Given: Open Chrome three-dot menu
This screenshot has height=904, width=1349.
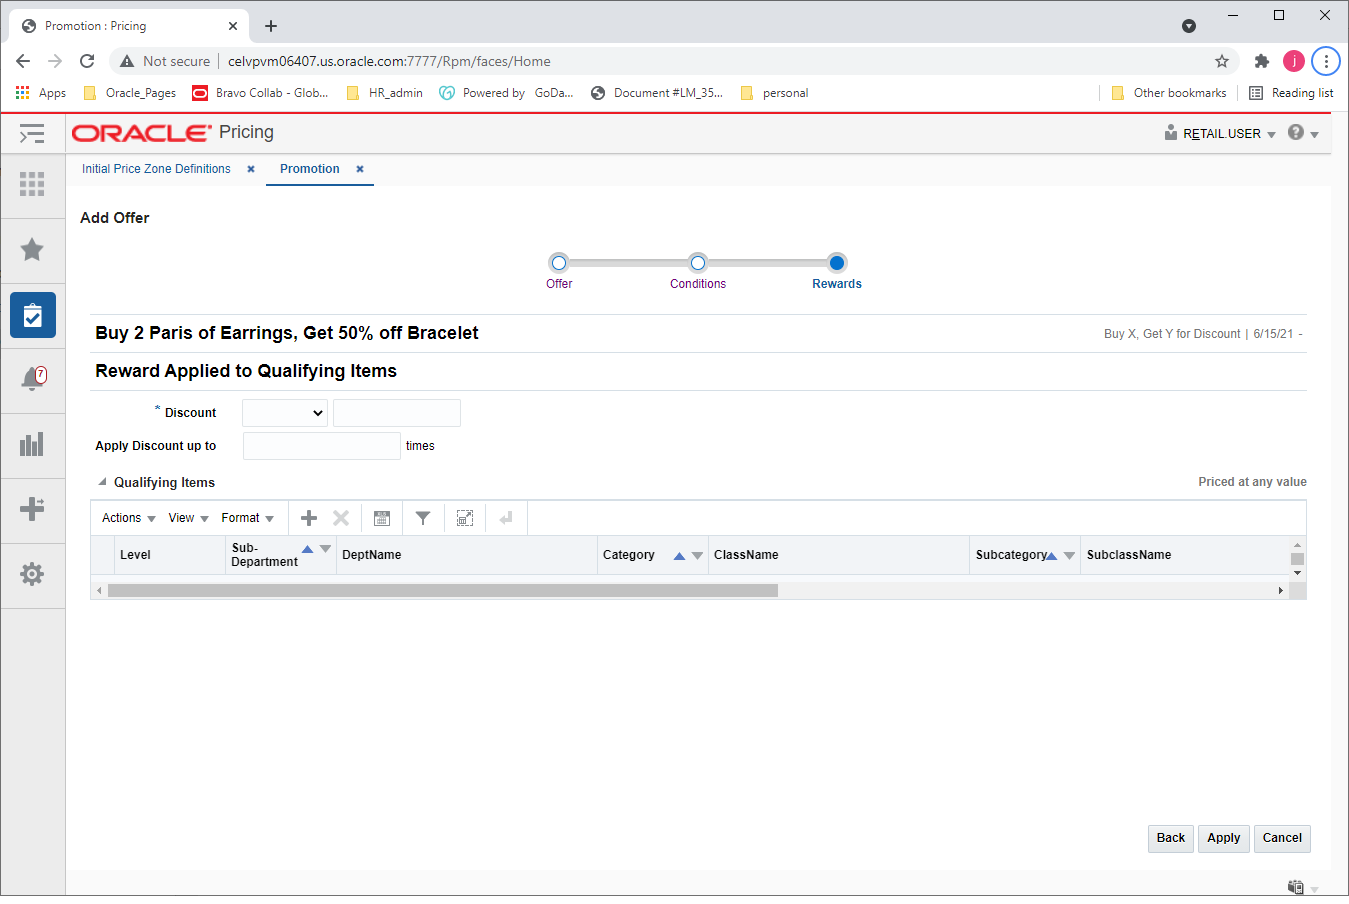Looking at the screenshot, I should pos(1326,61).
